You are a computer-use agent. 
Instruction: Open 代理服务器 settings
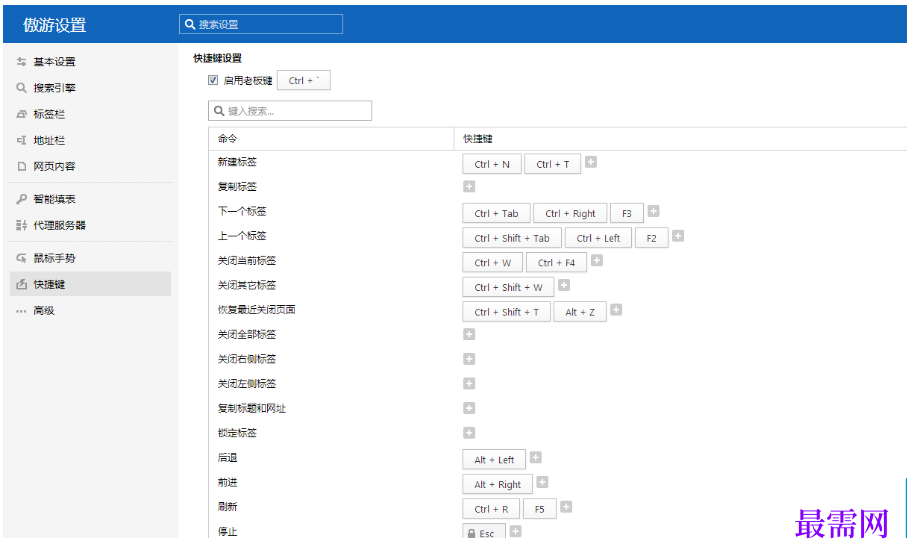click(x=90, y=225)
